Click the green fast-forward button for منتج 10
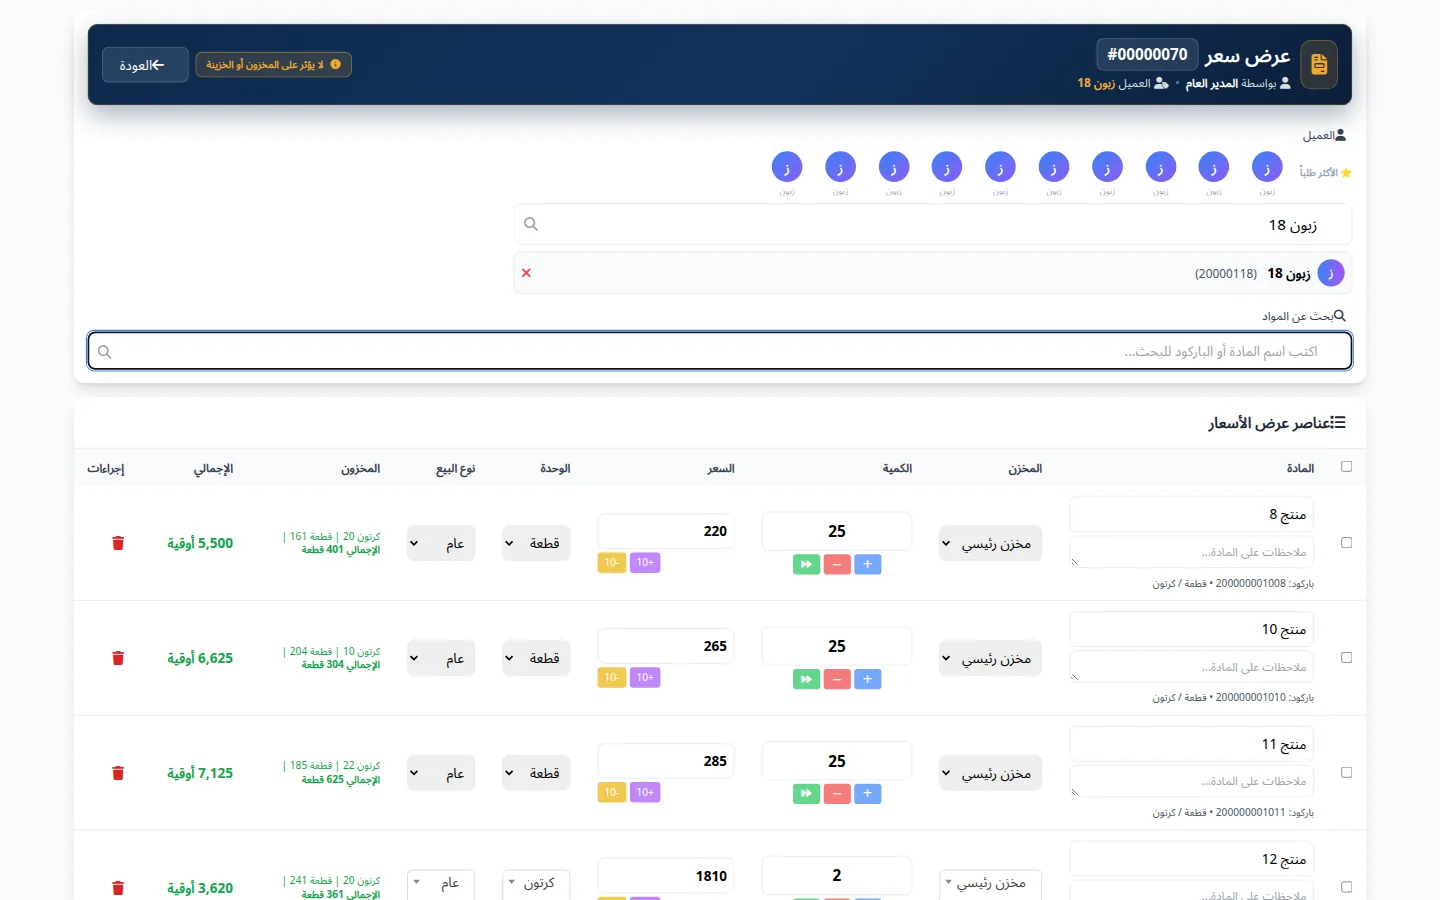This screenshot has width=1440, height=900. pos(806,679)
